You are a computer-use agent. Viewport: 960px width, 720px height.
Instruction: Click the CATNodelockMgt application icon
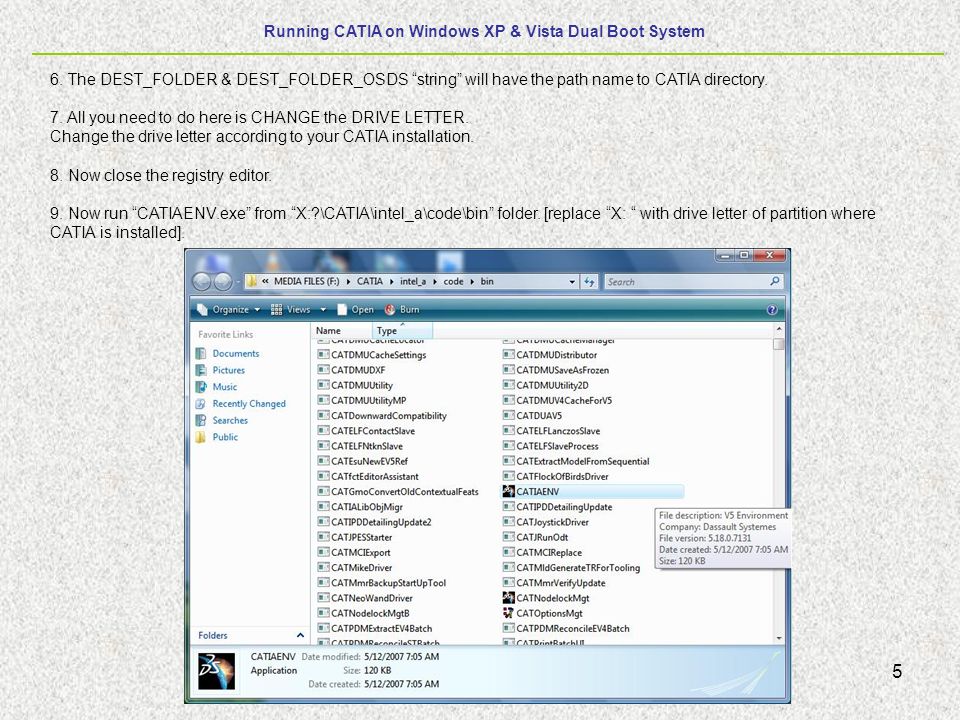coord(508,598)
